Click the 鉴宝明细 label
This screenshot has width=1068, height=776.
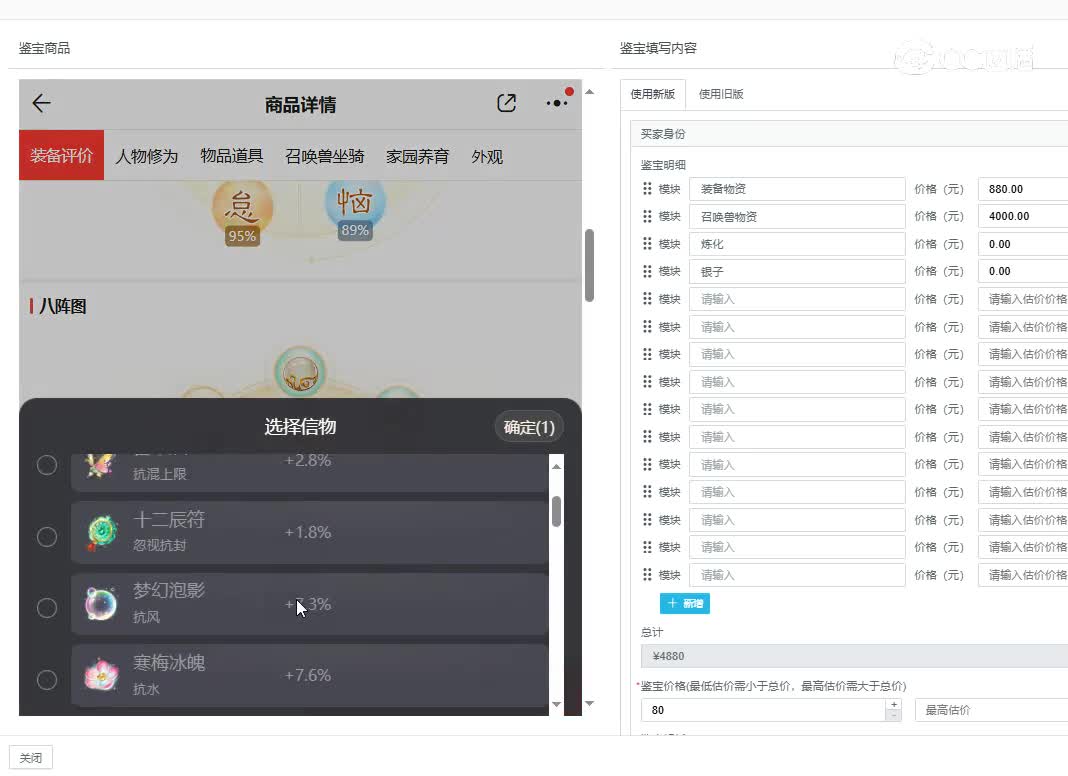[663, 165]
